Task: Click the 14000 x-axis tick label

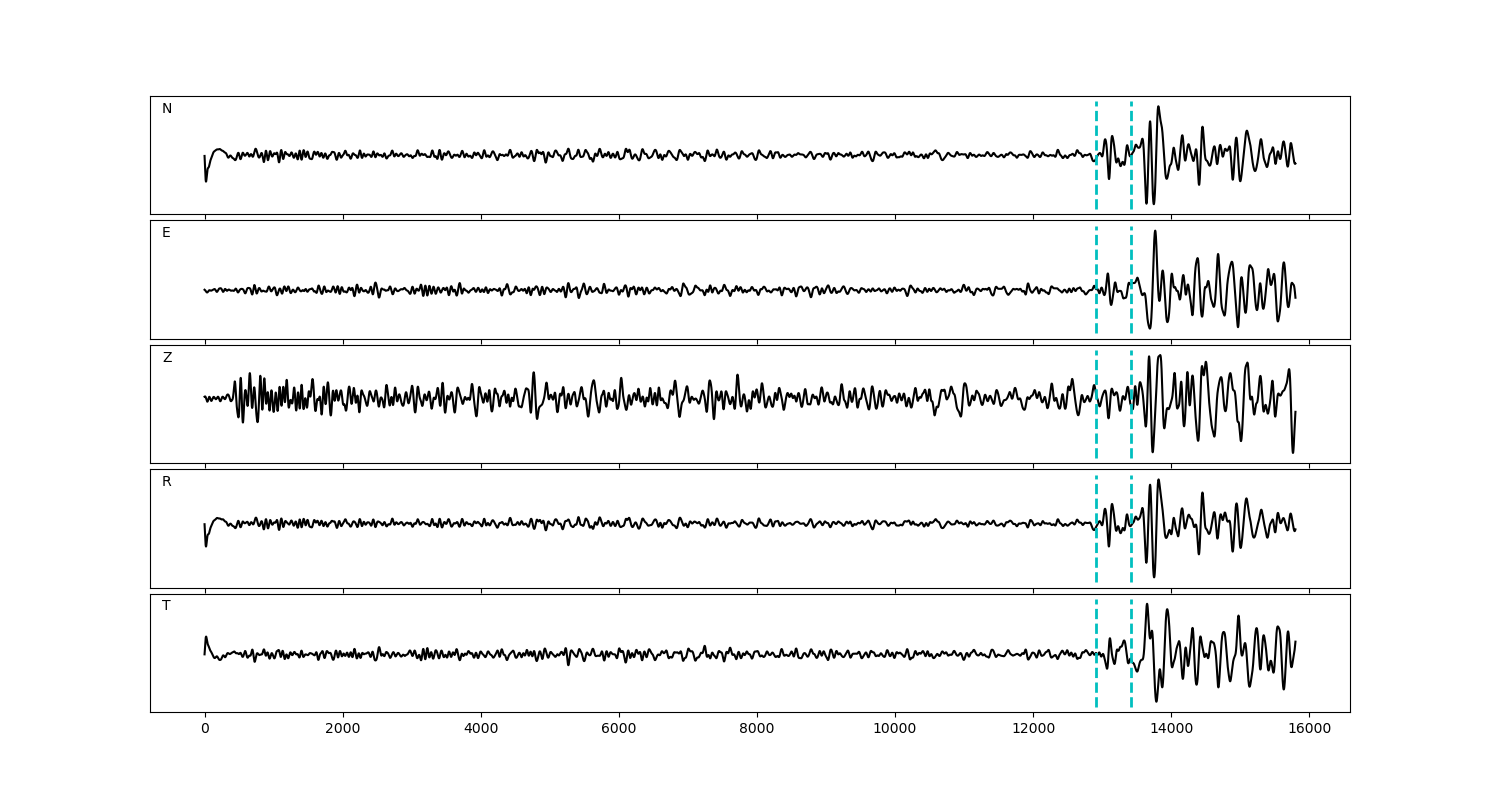Action: tap(1171, 730)
